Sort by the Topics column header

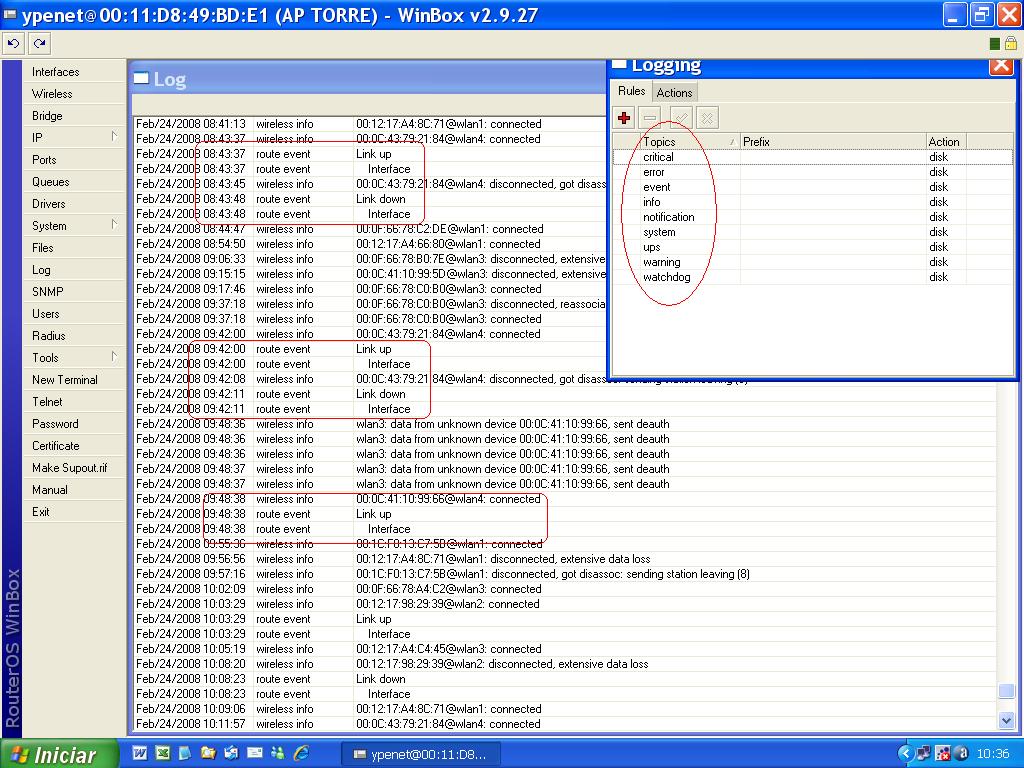click(690, 142)
